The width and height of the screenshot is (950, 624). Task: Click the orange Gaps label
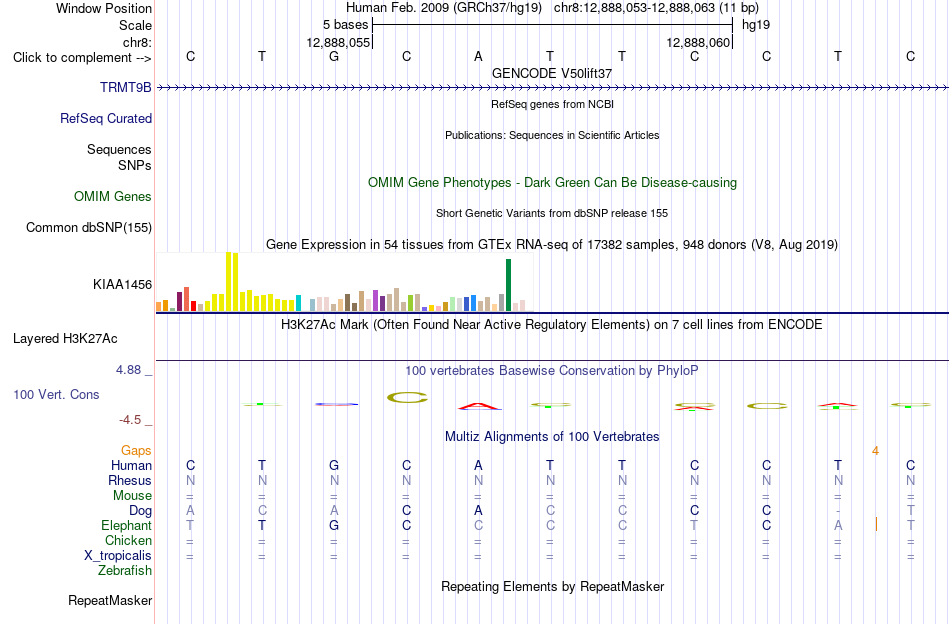point(136,450)
